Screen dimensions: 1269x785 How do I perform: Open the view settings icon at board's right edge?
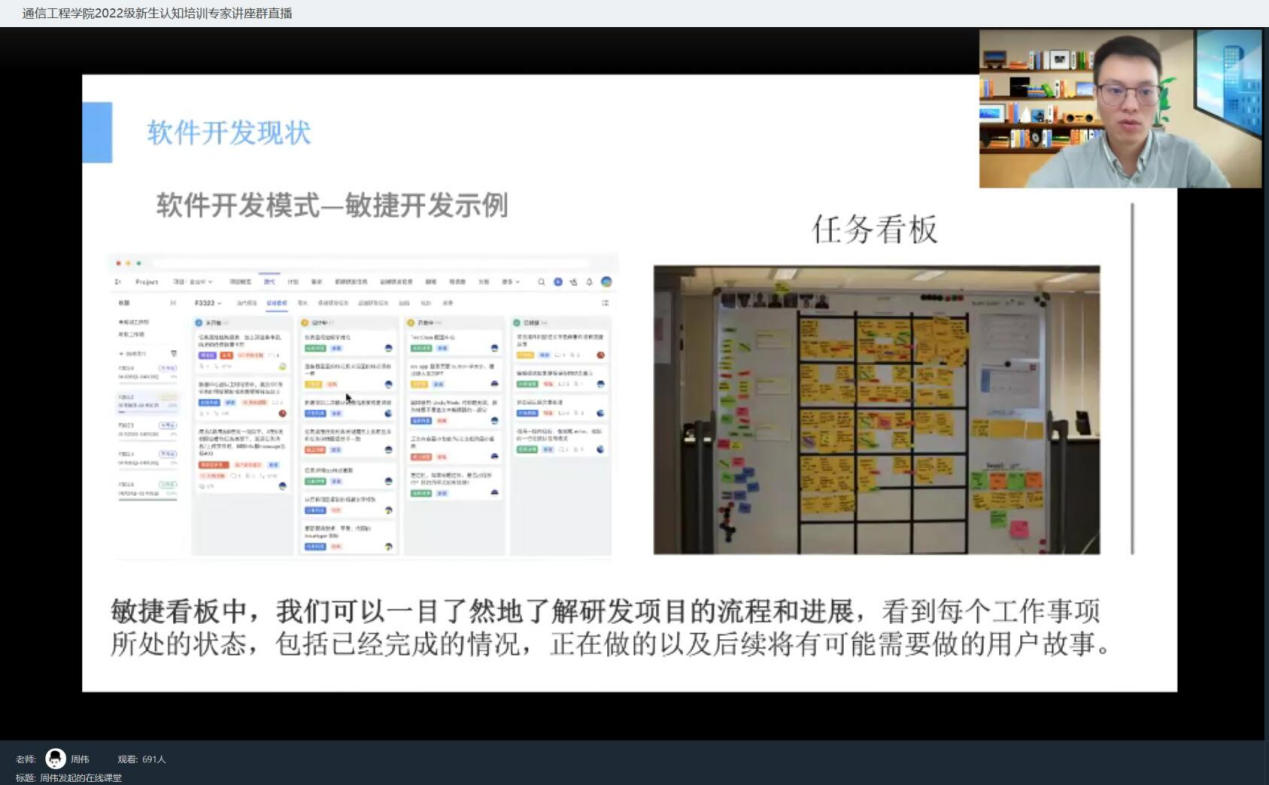point(605,302)
